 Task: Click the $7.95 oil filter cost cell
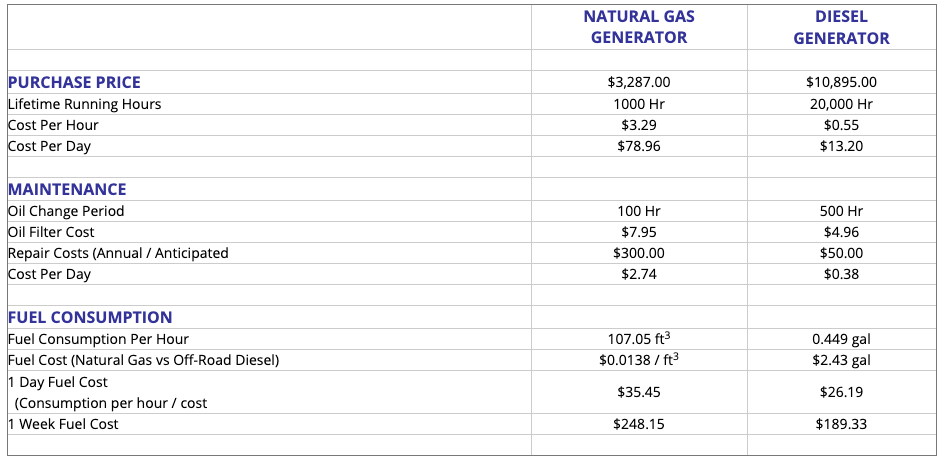(x=639, y=232)
